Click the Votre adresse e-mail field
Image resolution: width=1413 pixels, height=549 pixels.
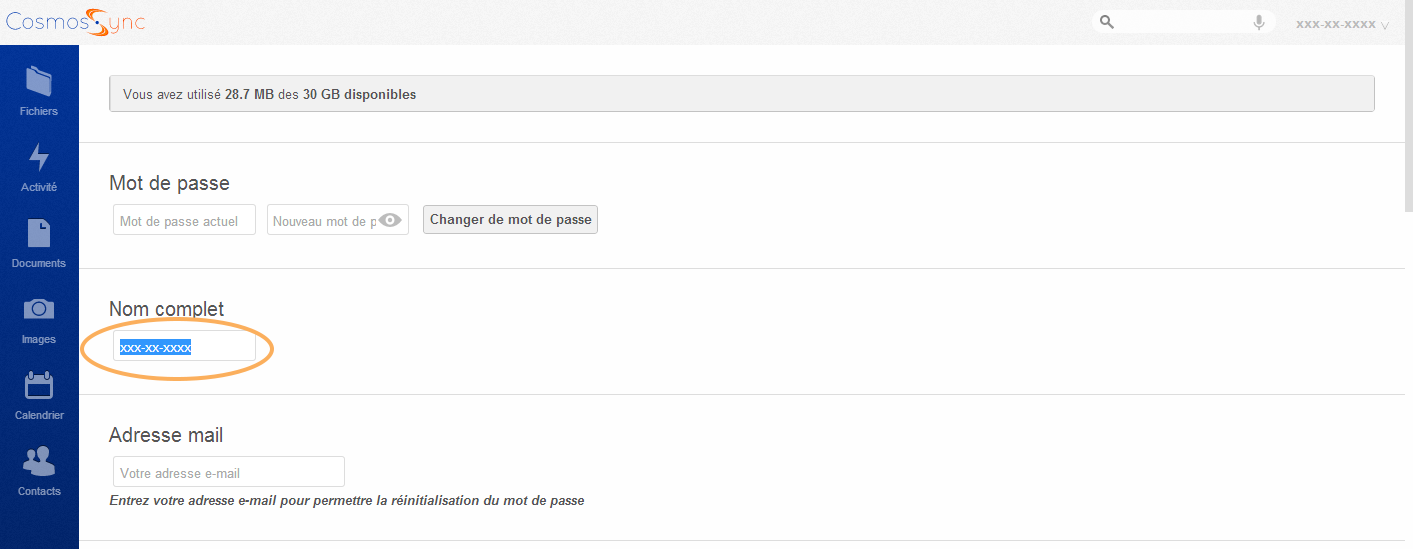click(x=228, y=472)
